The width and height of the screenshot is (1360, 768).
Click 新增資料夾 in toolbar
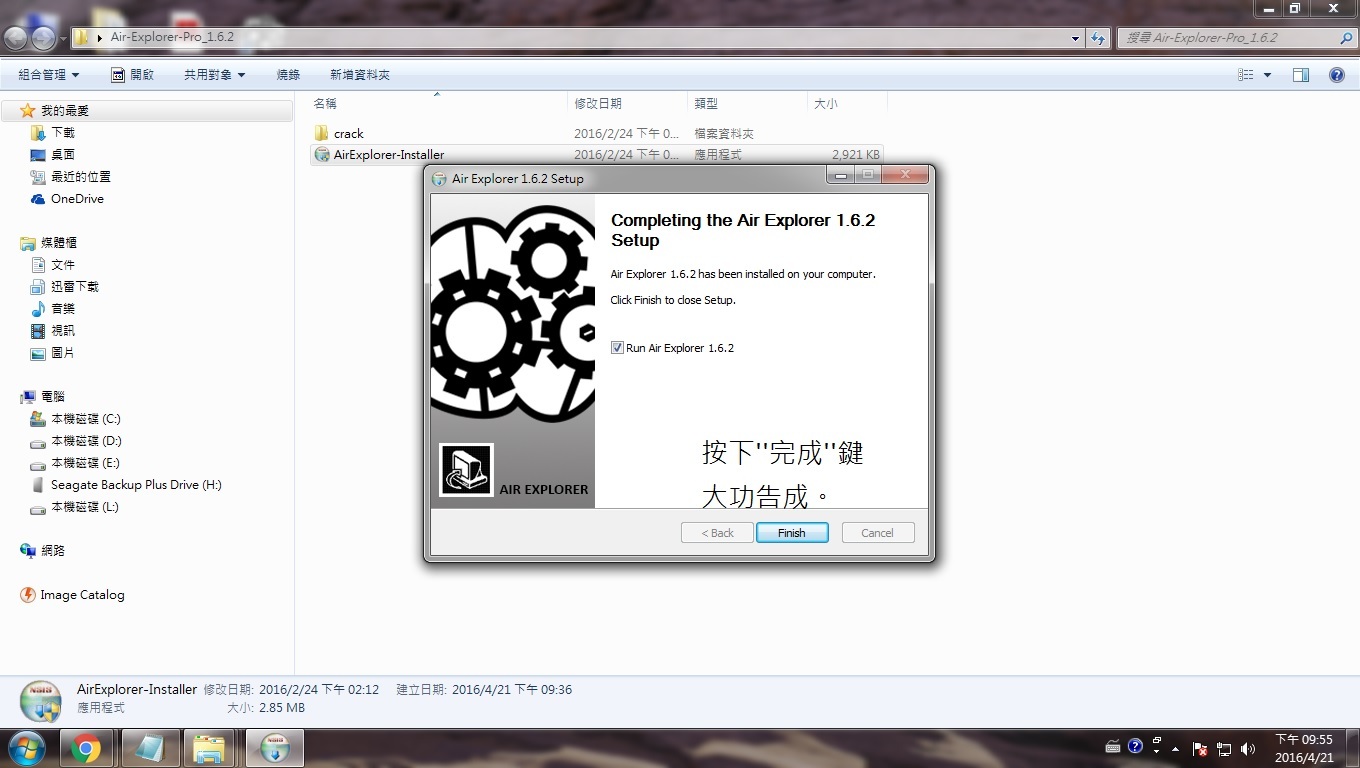point(360,75)
